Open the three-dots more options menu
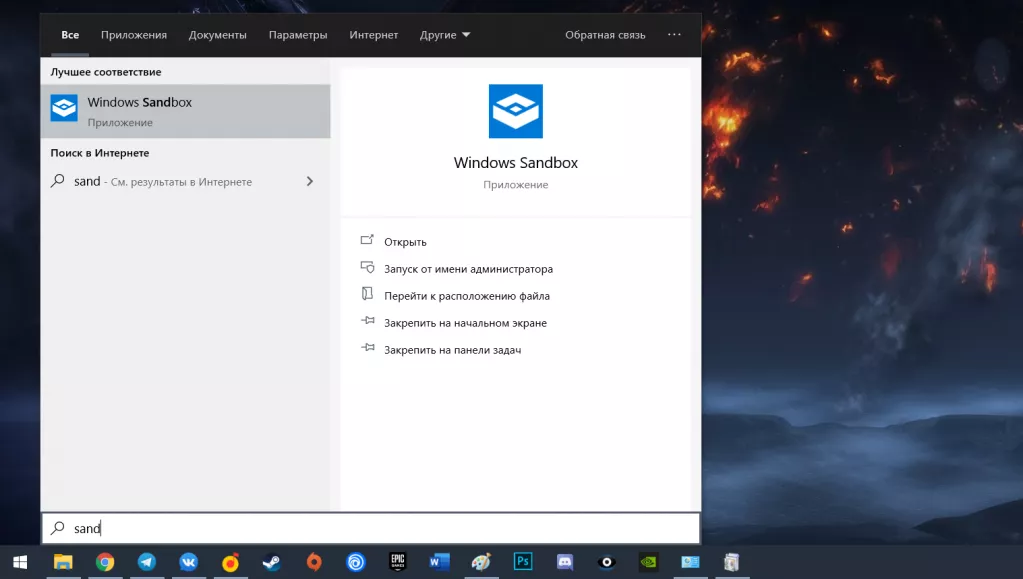Screen dimensions: 1023x579 click(x=674, y=35)
